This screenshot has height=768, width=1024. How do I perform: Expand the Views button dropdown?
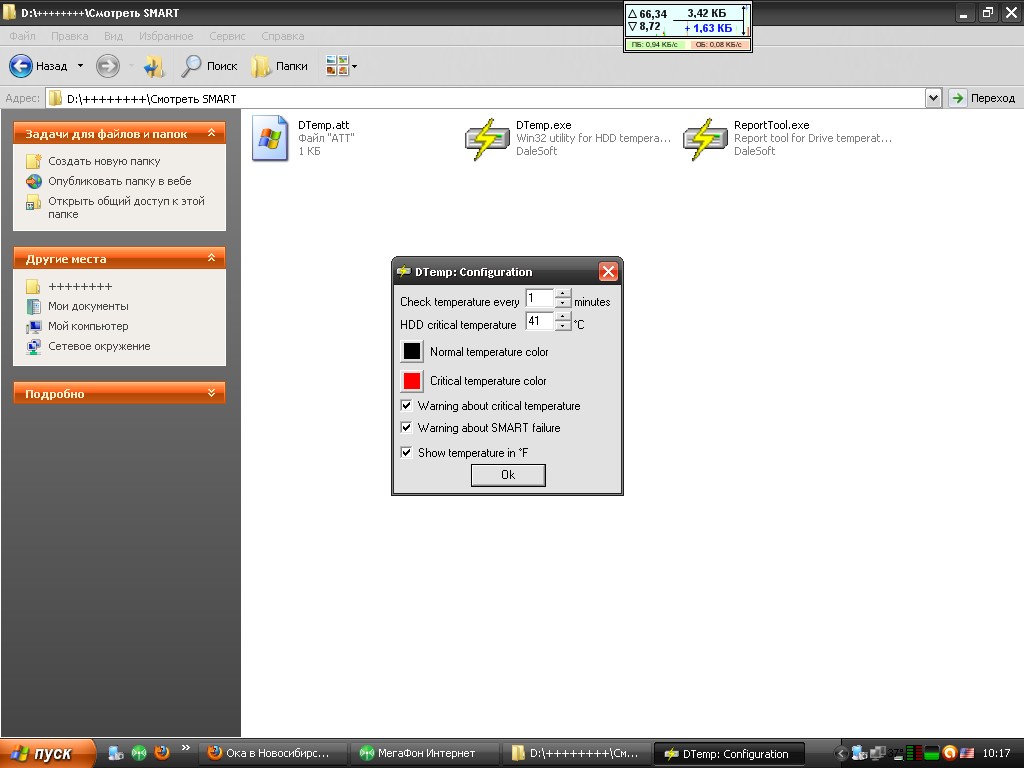(354, 67)
